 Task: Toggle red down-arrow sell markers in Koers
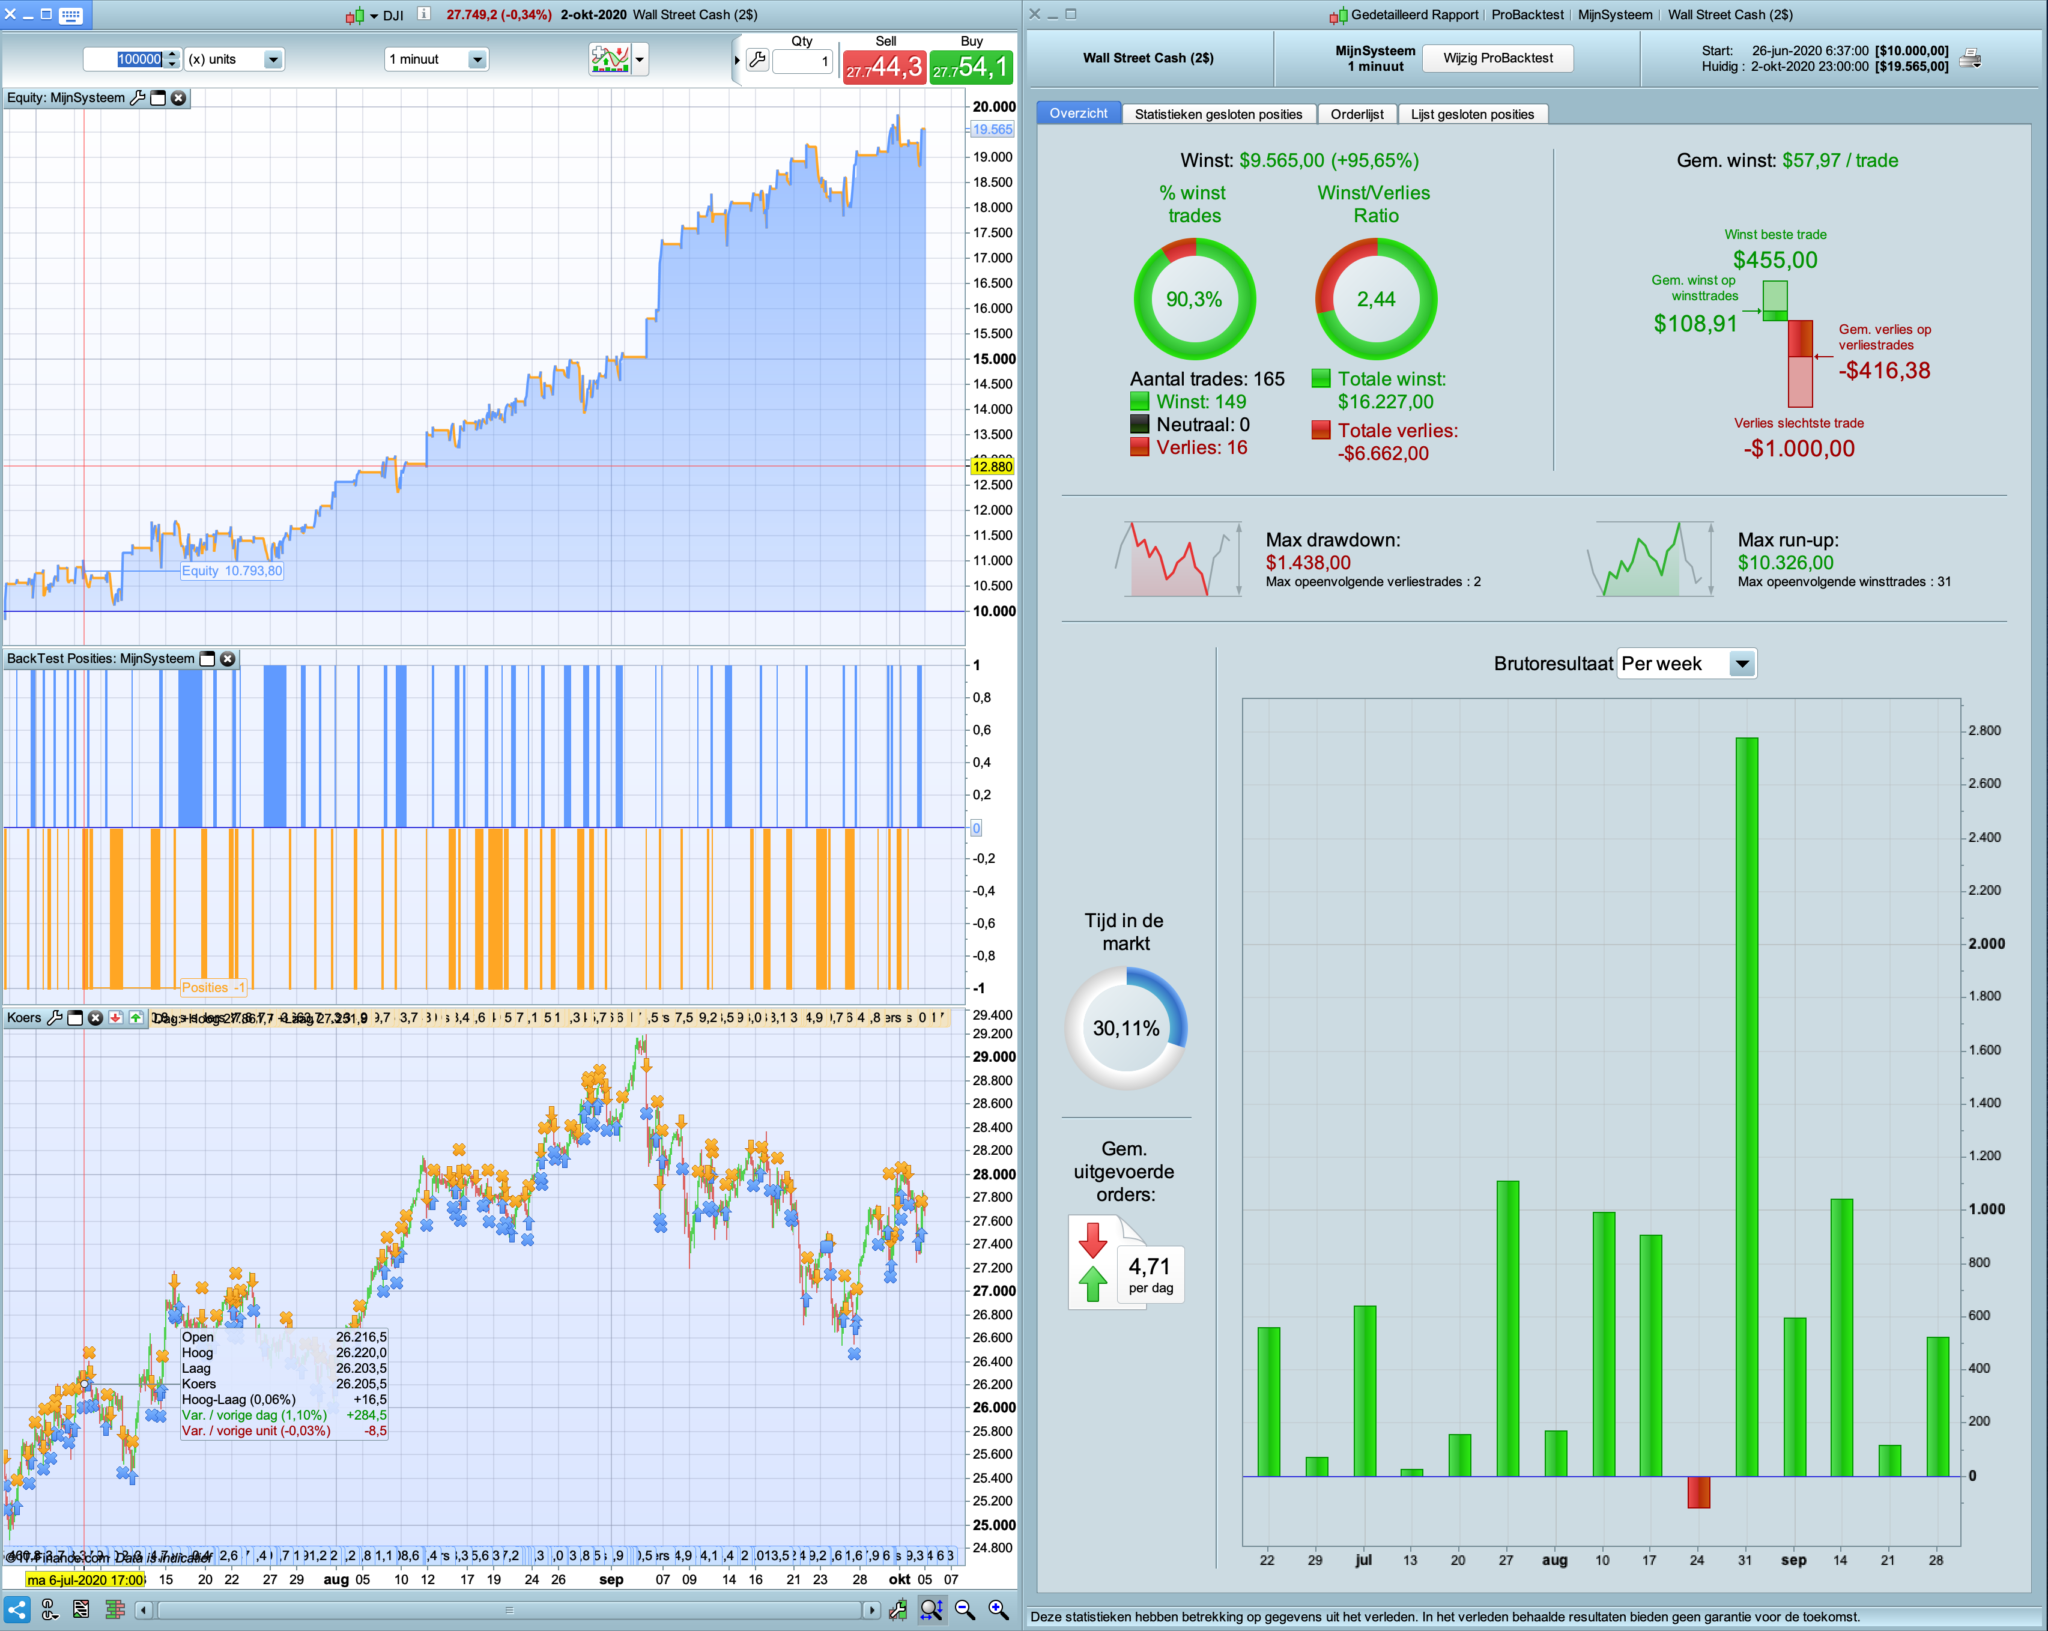(x=116, y=1018)
